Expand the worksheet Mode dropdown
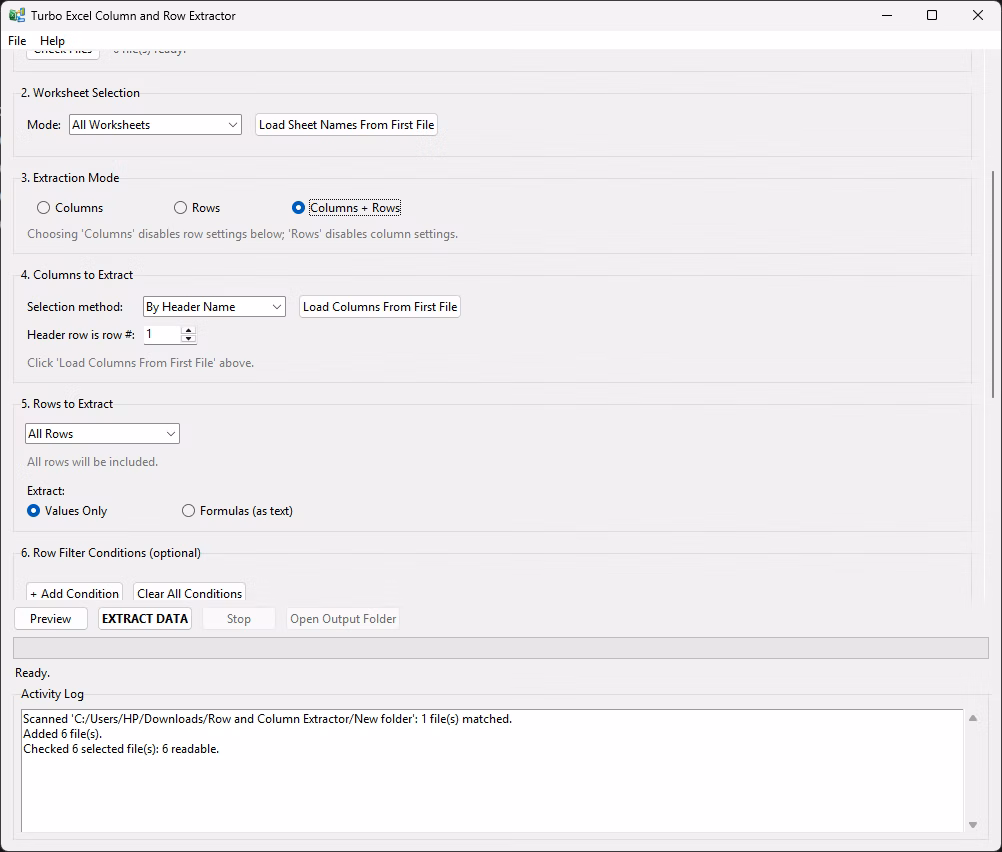The image size is (1002, 852). [155, 125]
